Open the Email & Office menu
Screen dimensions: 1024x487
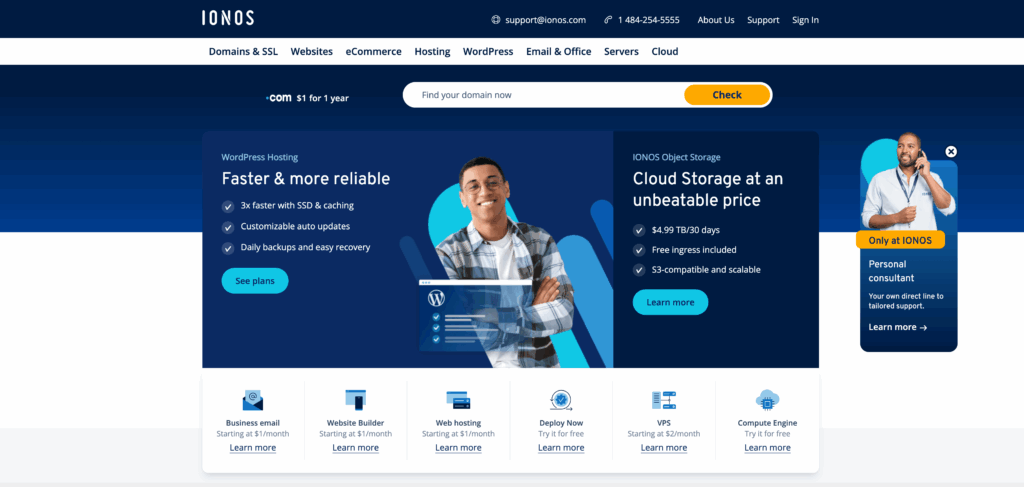558,52
